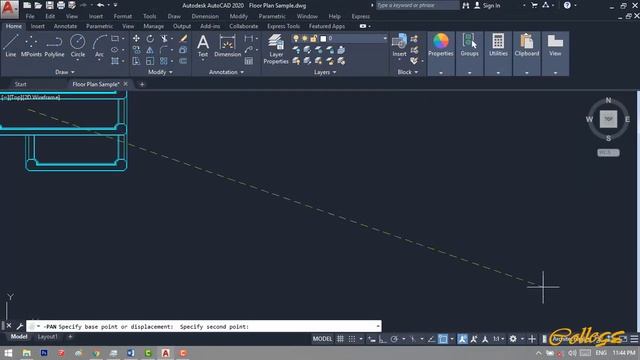Select the Line tool
Screen dimensions: 640x360
[x=11, y=46]
